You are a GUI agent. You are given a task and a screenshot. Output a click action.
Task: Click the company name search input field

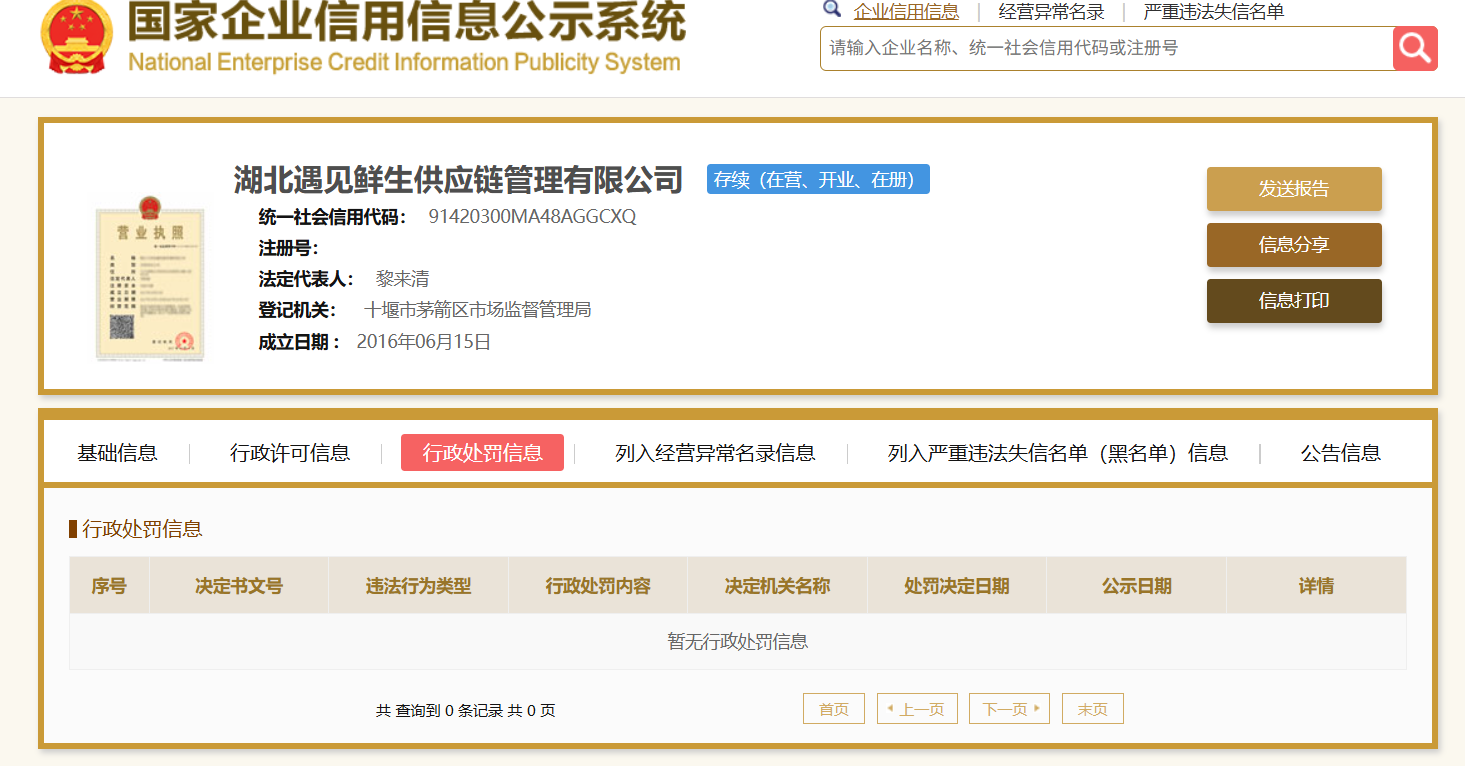click(1107, 48)
